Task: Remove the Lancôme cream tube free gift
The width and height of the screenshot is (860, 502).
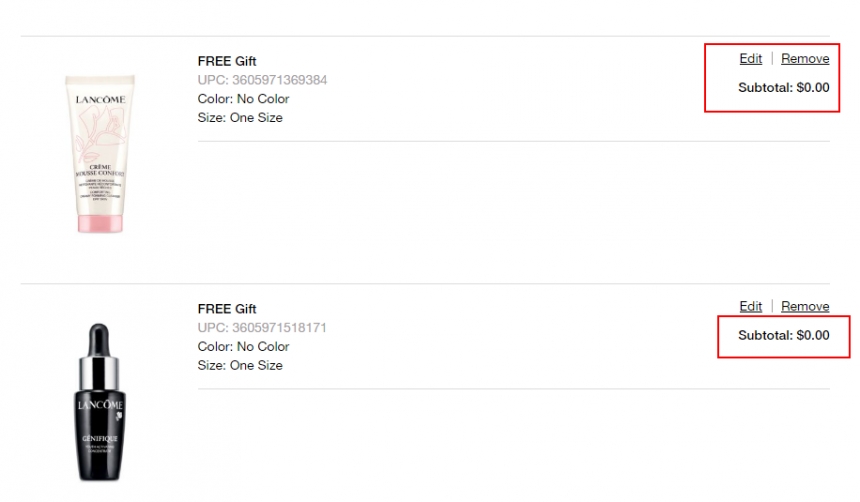Action: (805, 59)
